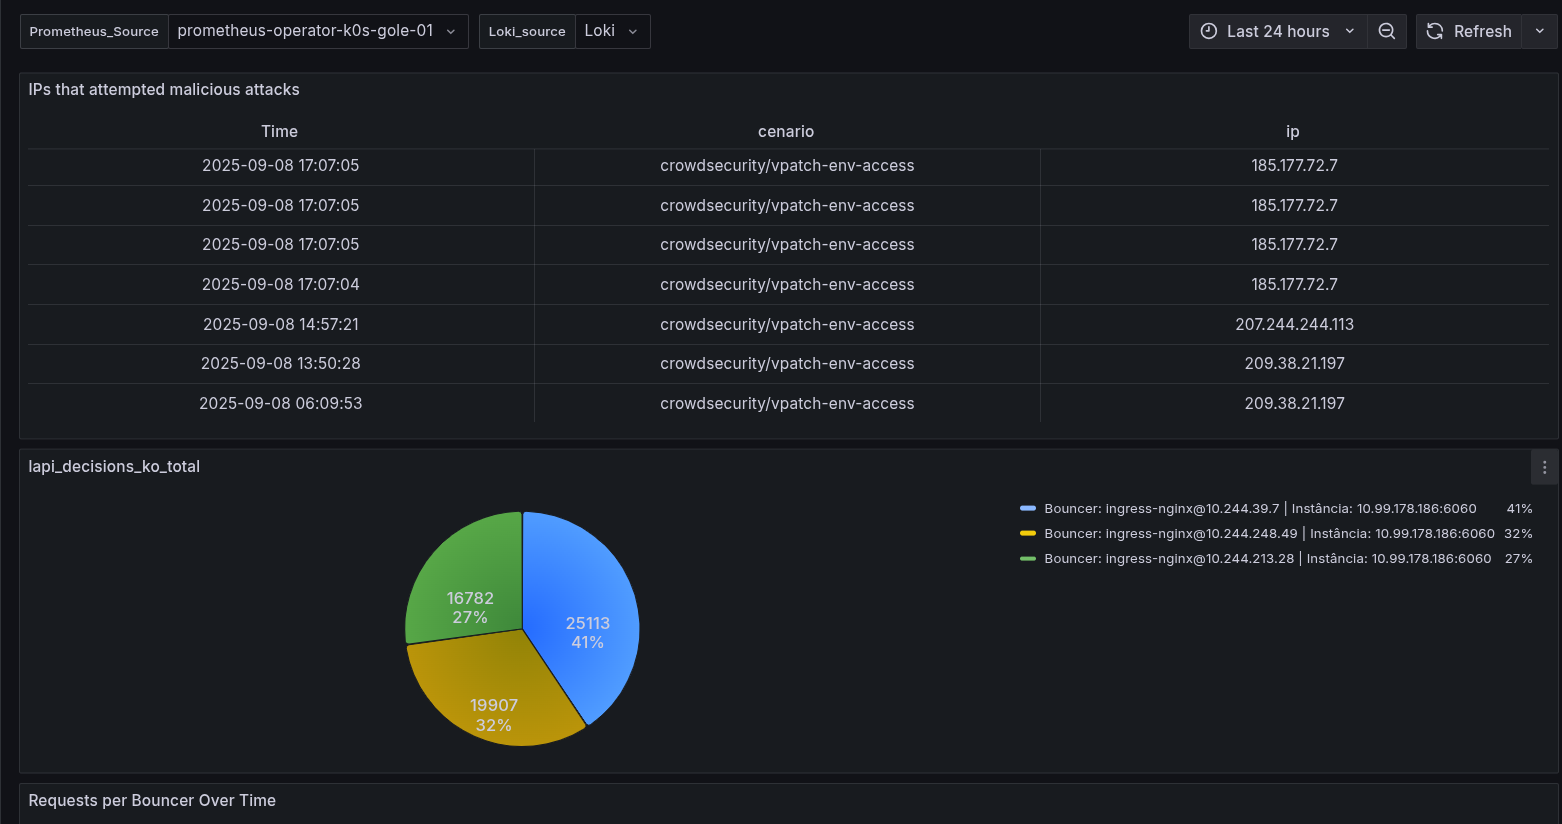Open the lapi_decisions_ko_total panel menu dots
The image size is (1562, 824).
[1544, 467]
